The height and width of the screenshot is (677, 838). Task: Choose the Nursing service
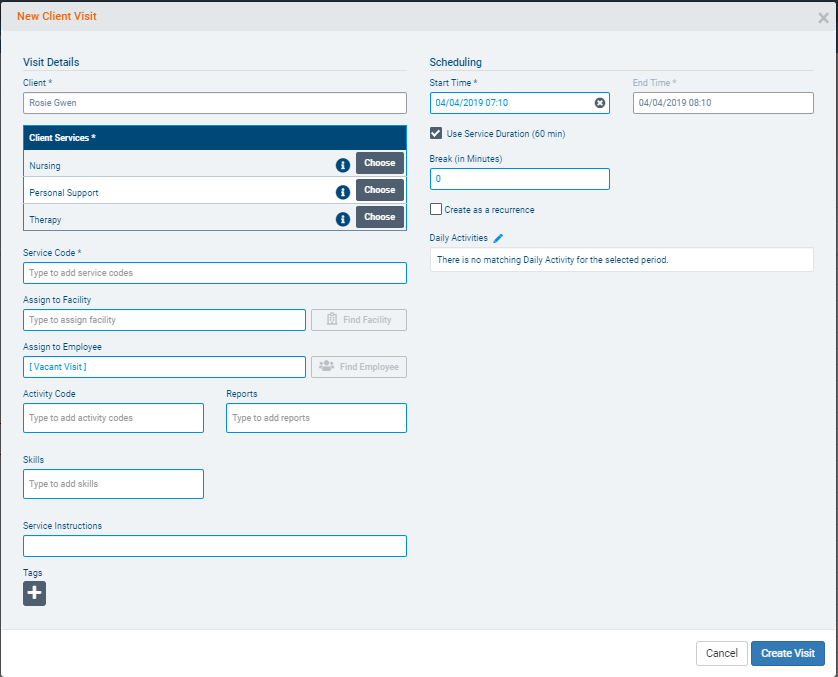click(x=379, y=163)
